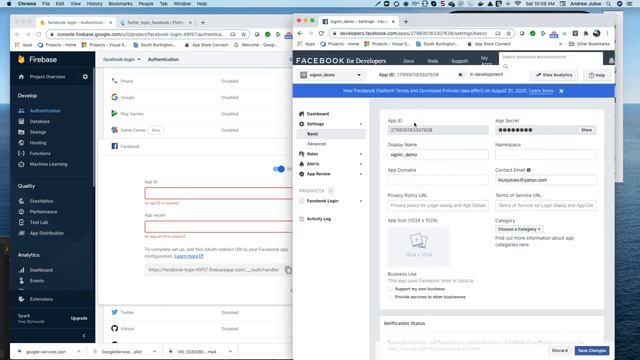Click Upgrade in Firebase Spark plan
640x360 pixels.
pyautogui.click(x=79, y=318)
